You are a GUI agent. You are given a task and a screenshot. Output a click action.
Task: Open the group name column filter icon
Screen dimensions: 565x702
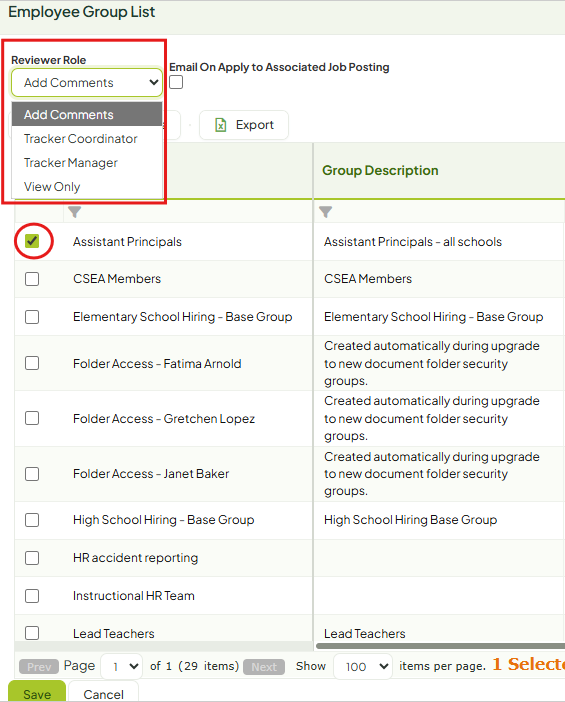(x=75, y=212)
